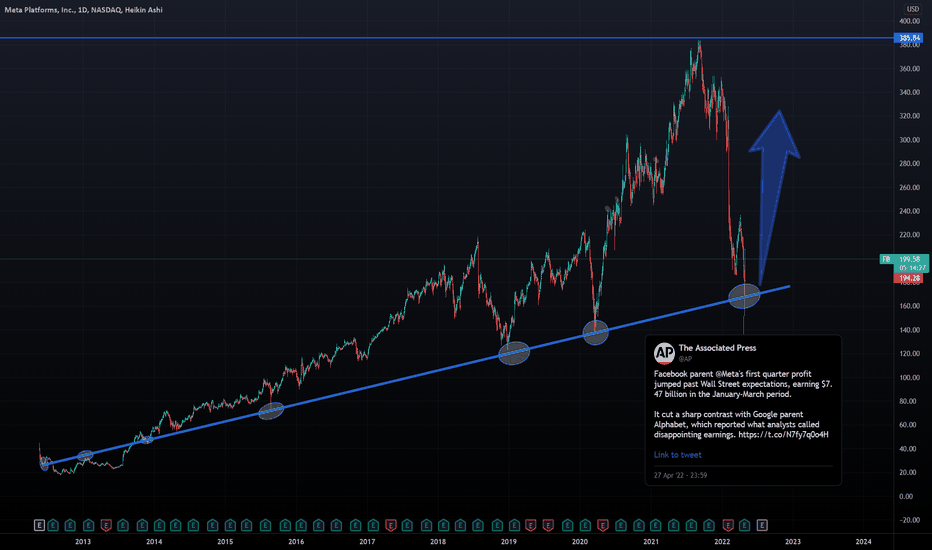The image size is (932, 550).
Task: Click 'The Associated Press' account name
Action: click(717, 348)
